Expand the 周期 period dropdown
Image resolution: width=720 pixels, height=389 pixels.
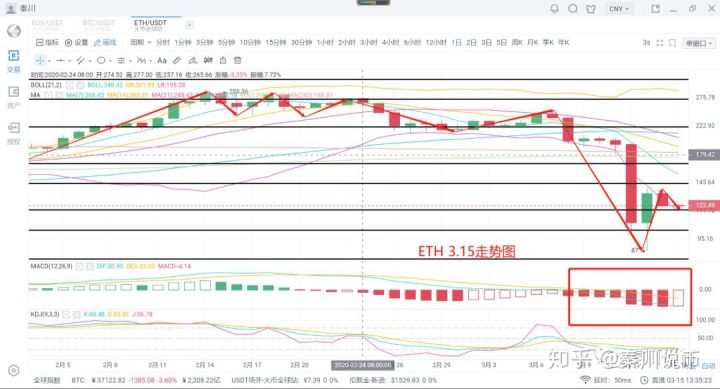[140, 42]
